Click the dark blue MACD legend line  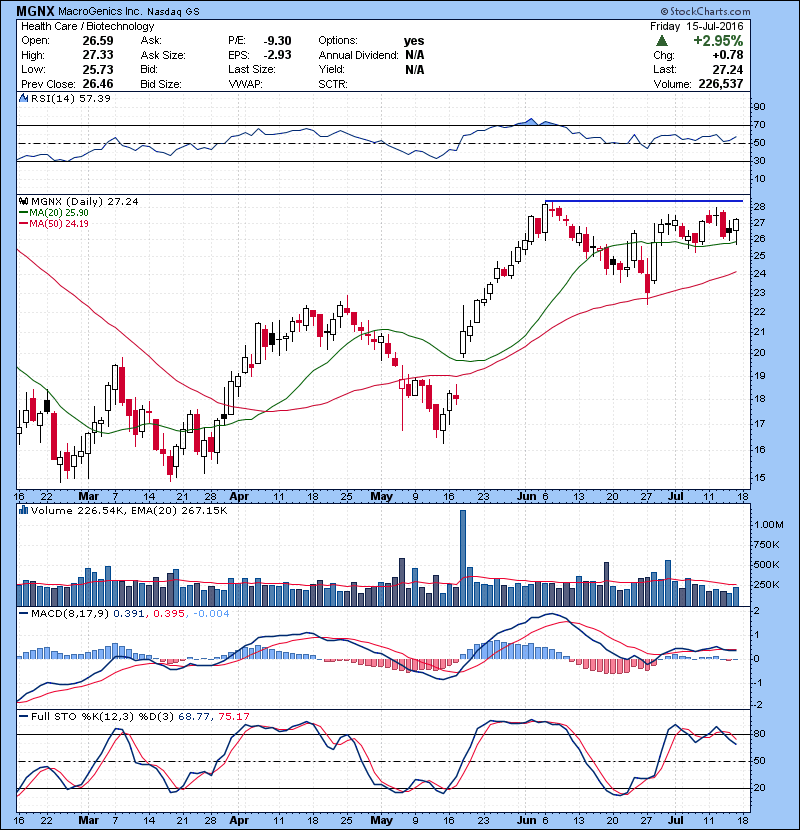pyautogui.click(x=24, y=614)
